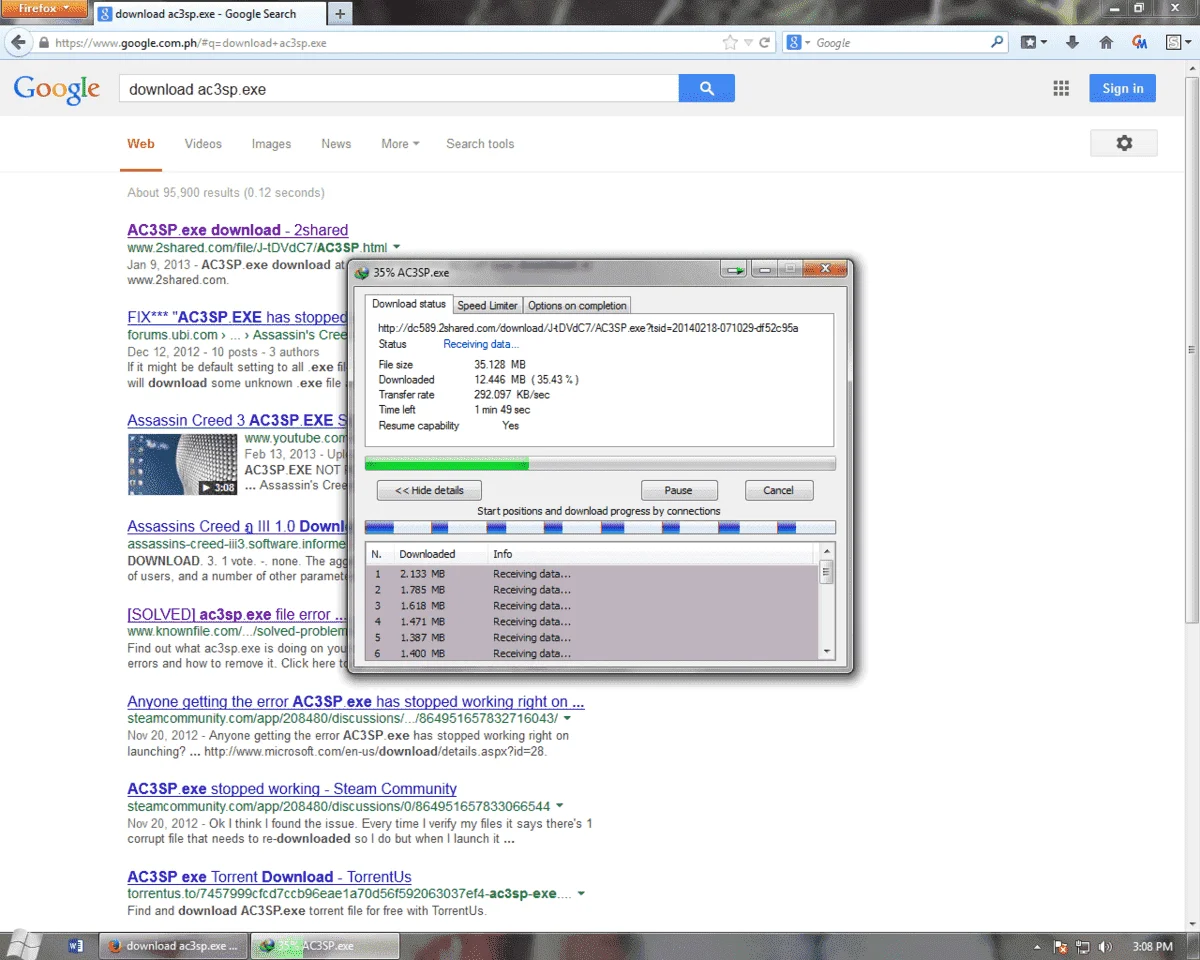Switch to Download status tab in dialog
Screen dimensions: 1200x960
click(x=409, y=304)
